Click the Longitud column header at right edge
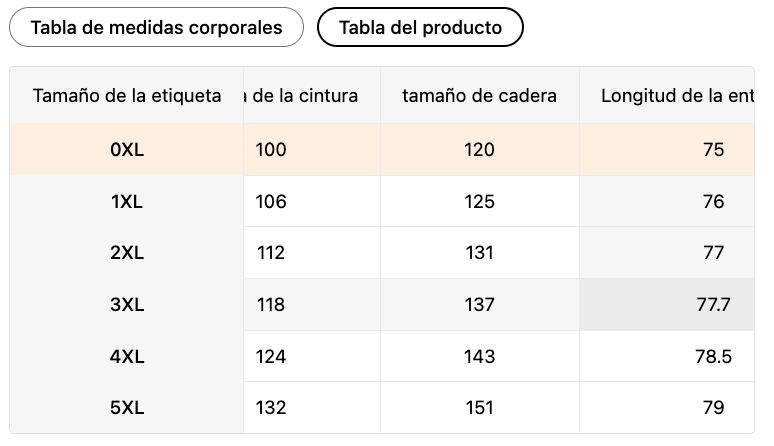This screenshot has height=446, width=774. point(675,95)
